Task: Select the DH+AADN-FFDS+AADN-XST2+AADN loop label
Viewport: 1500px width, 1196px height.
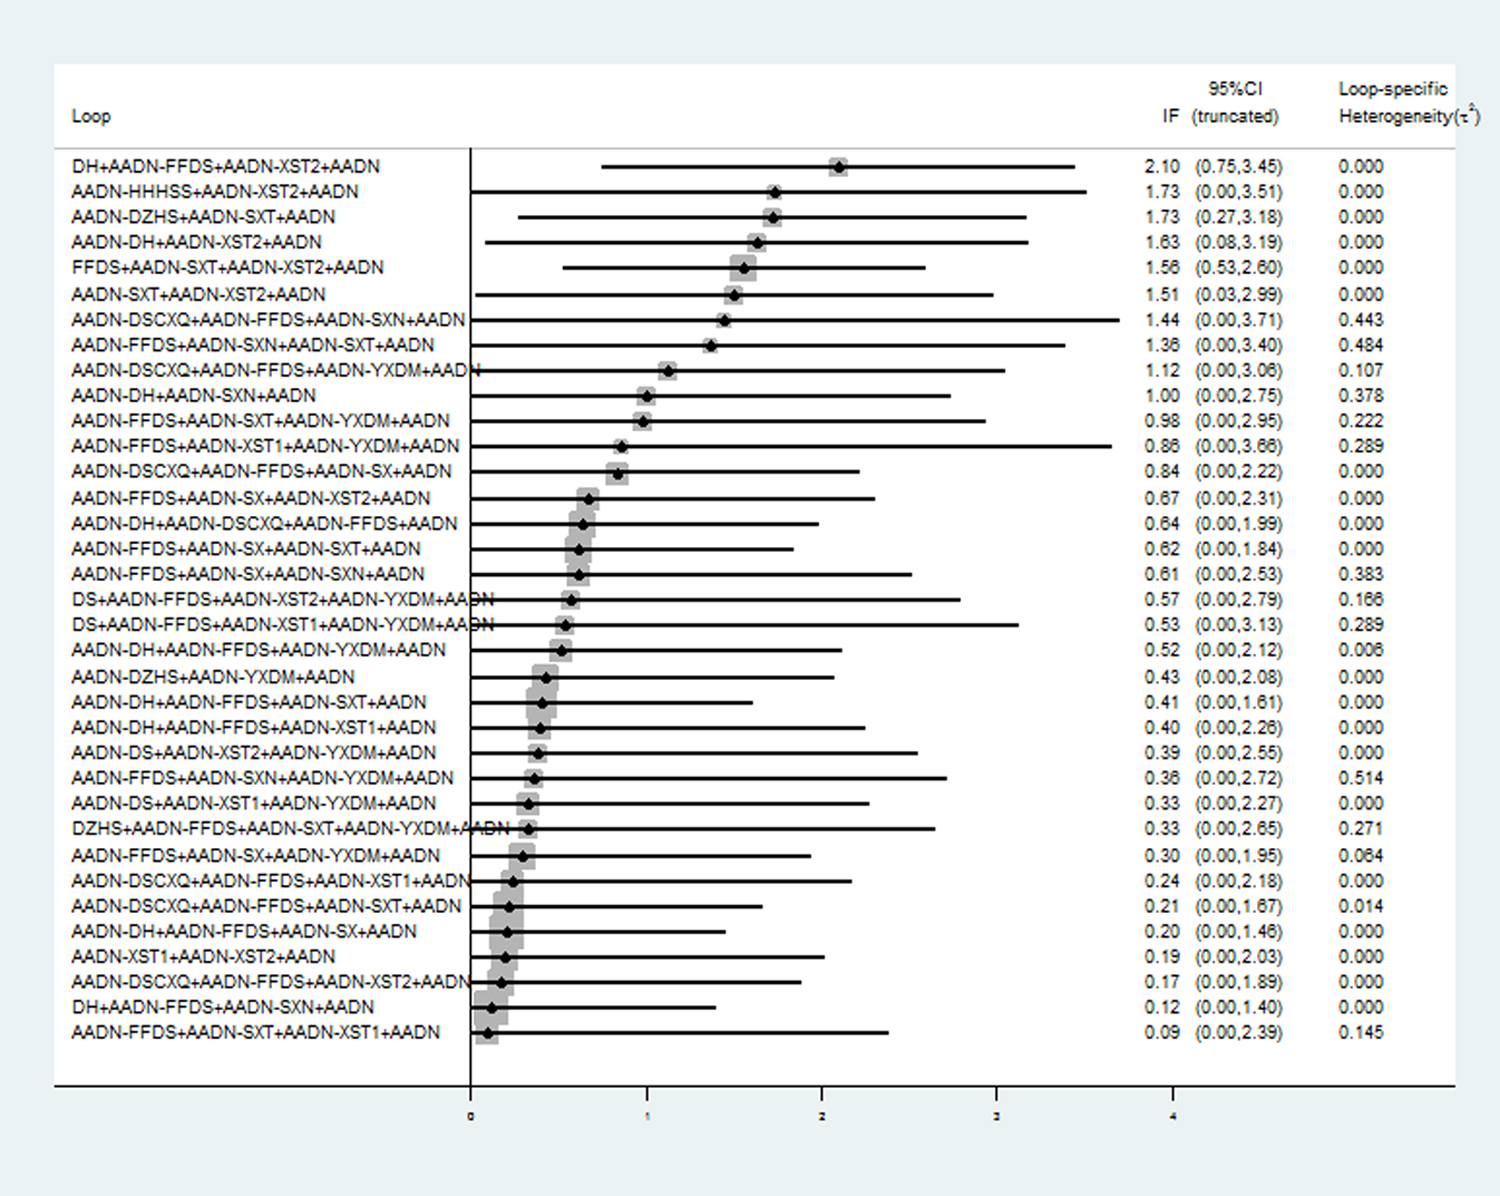Action: click(226, 166)
